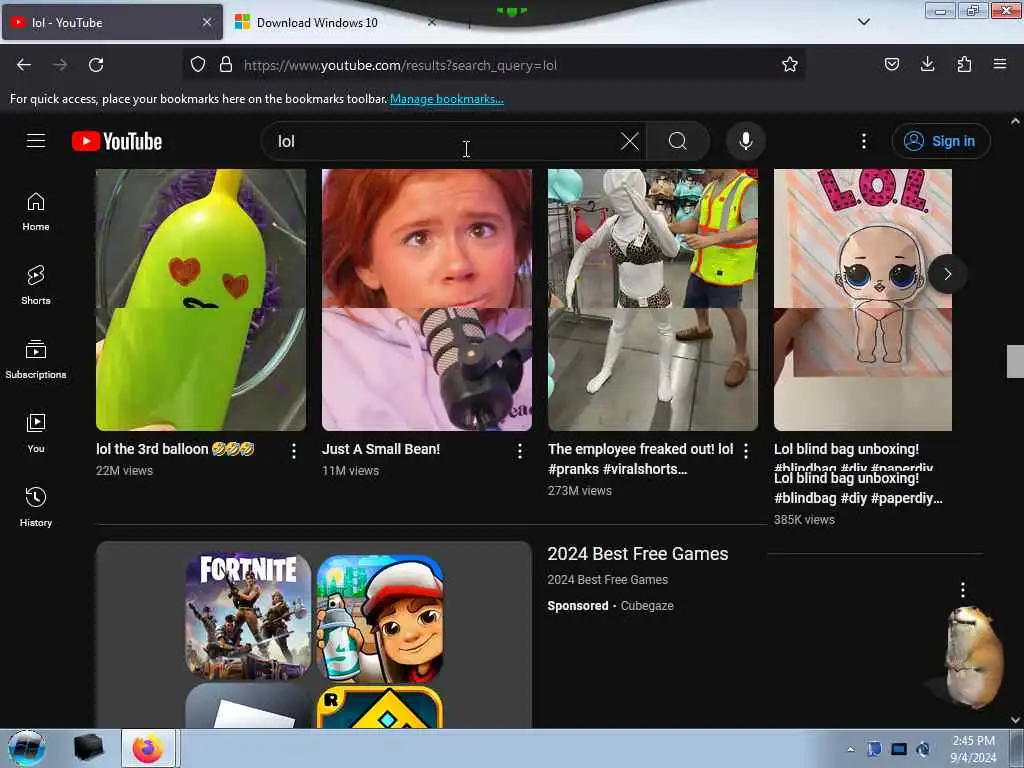Expand the list all tabs dropdown arrow
The image size is (1024, 768).
click(864, 22)
